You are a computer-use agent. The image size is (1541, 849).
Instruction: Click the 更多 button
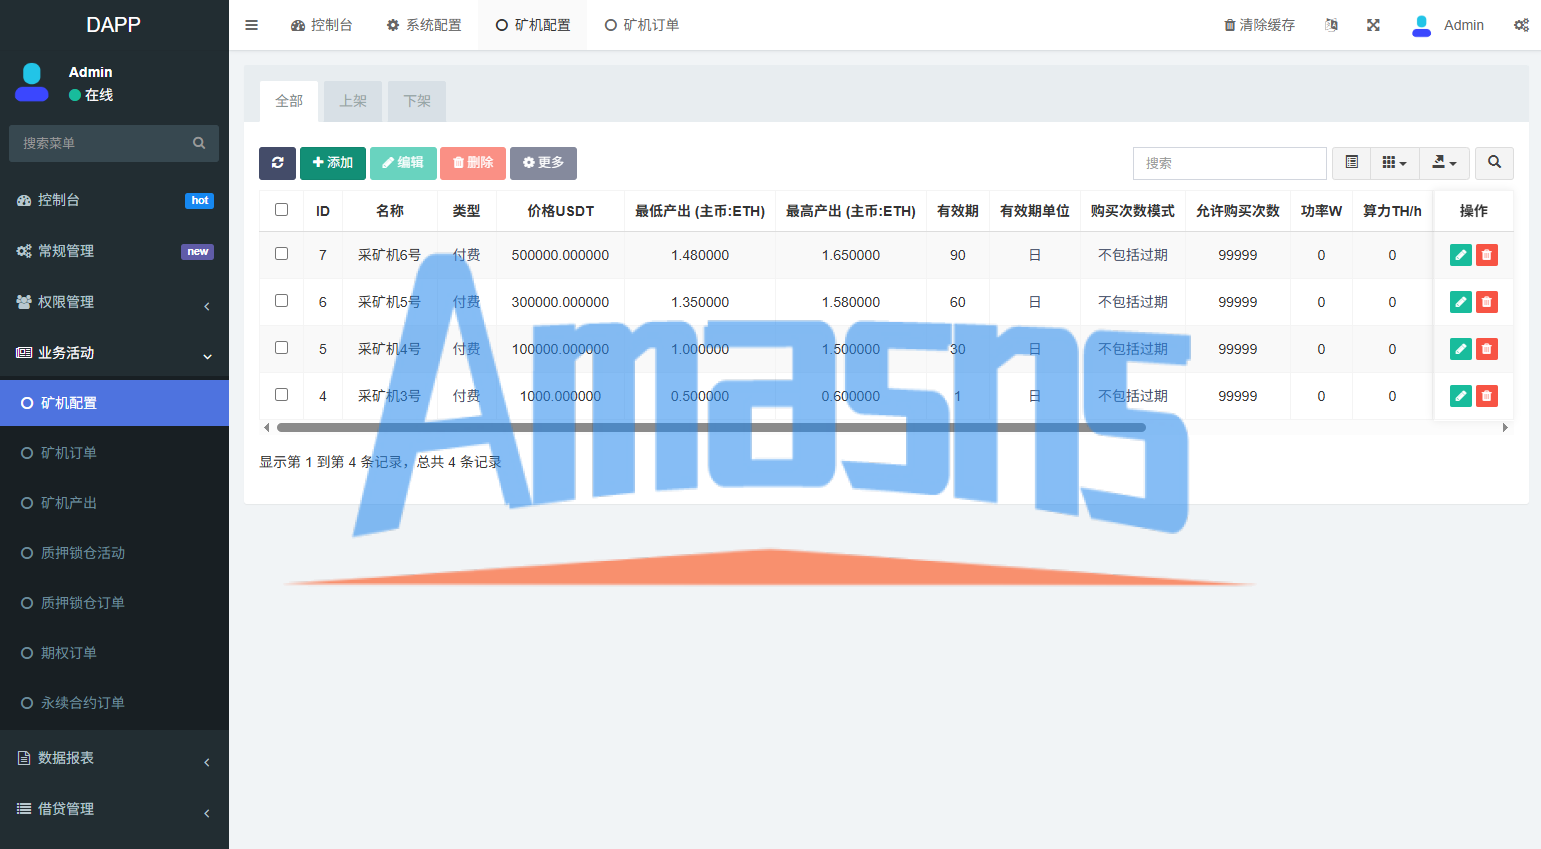tap(543, 163)
